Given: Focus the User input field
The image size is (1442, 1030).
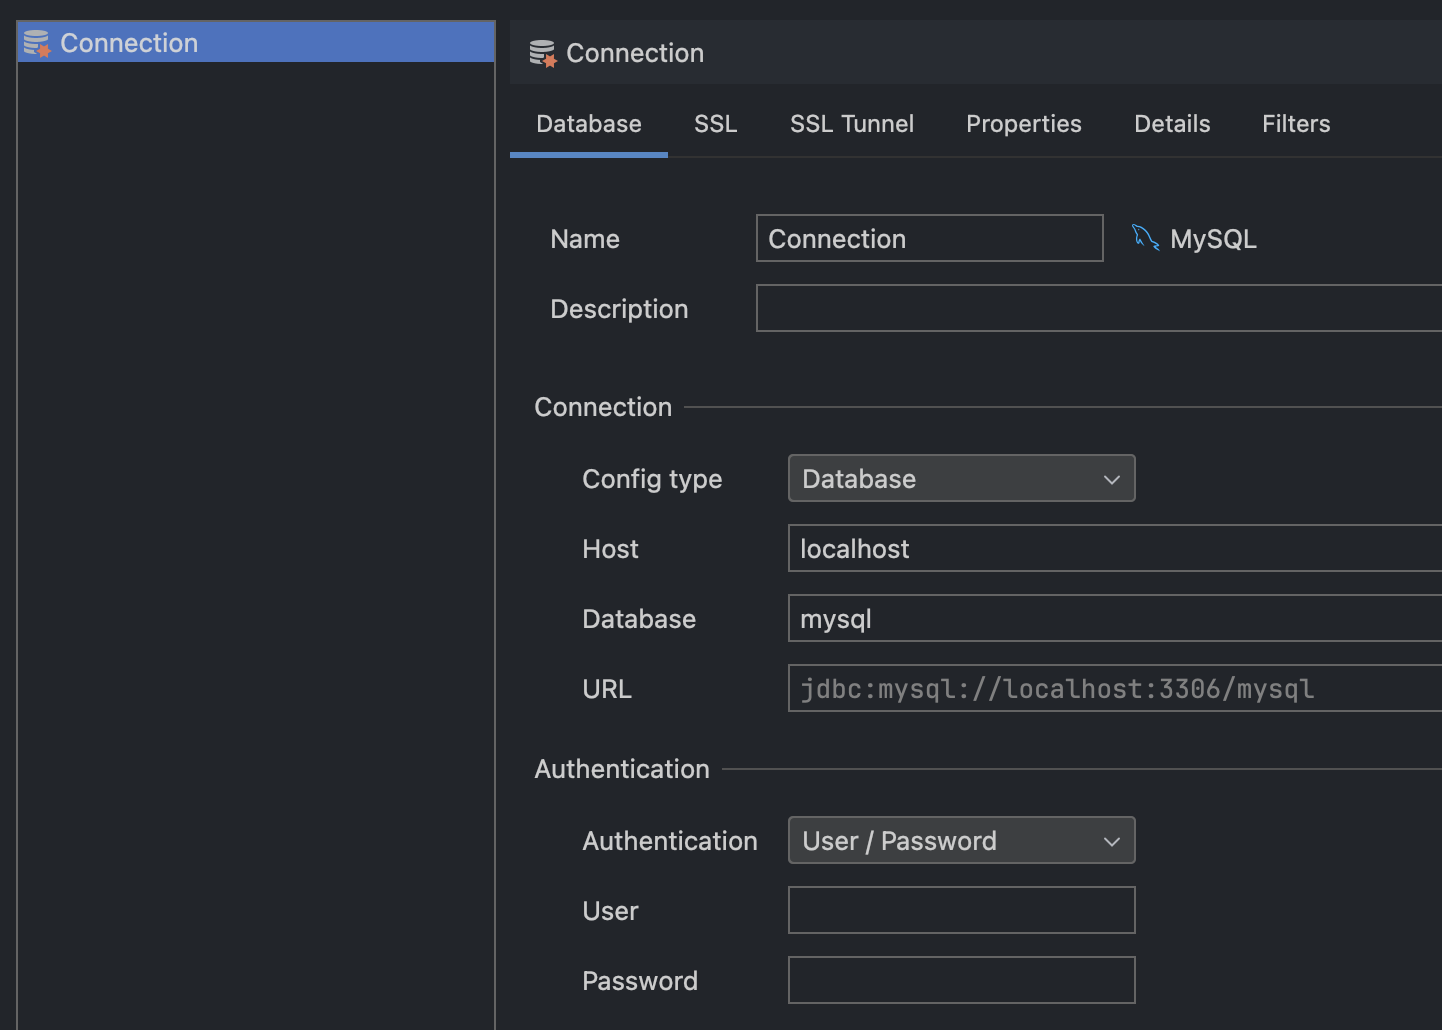Looking at the screenshot, I should (961, 911).
